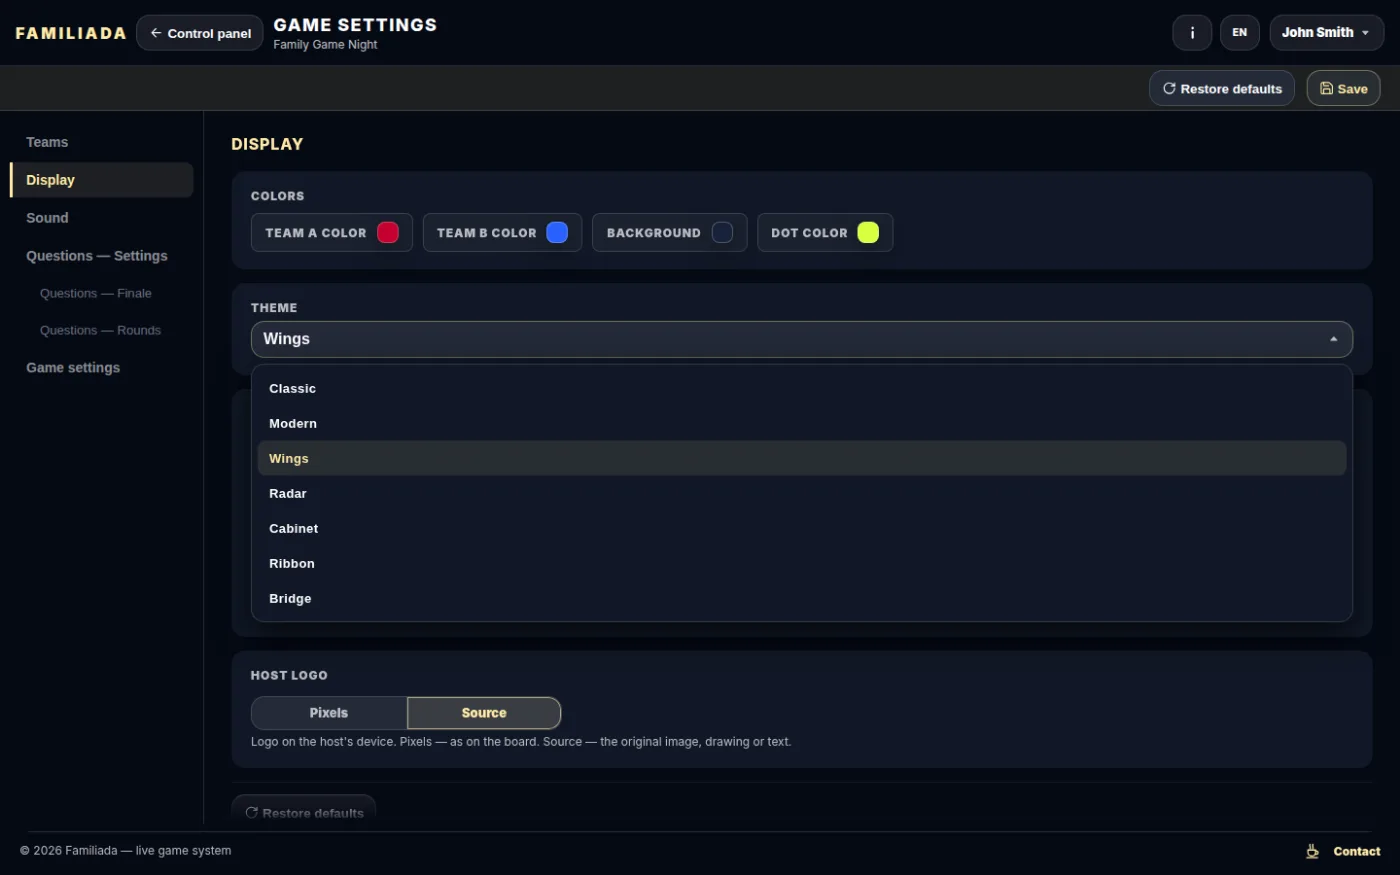
Task: Choose the Classic theme option
Action: (x=801, y=389)
